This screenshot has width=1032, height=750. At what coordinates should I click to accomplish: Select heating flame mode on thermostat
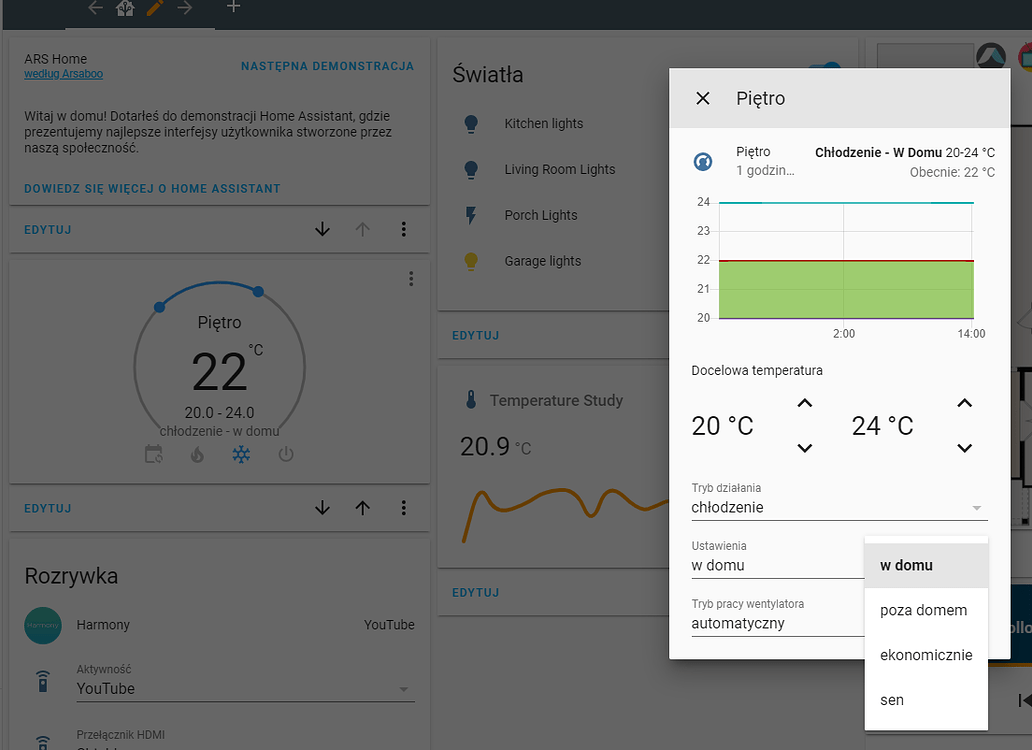click(x=197, y=454)
